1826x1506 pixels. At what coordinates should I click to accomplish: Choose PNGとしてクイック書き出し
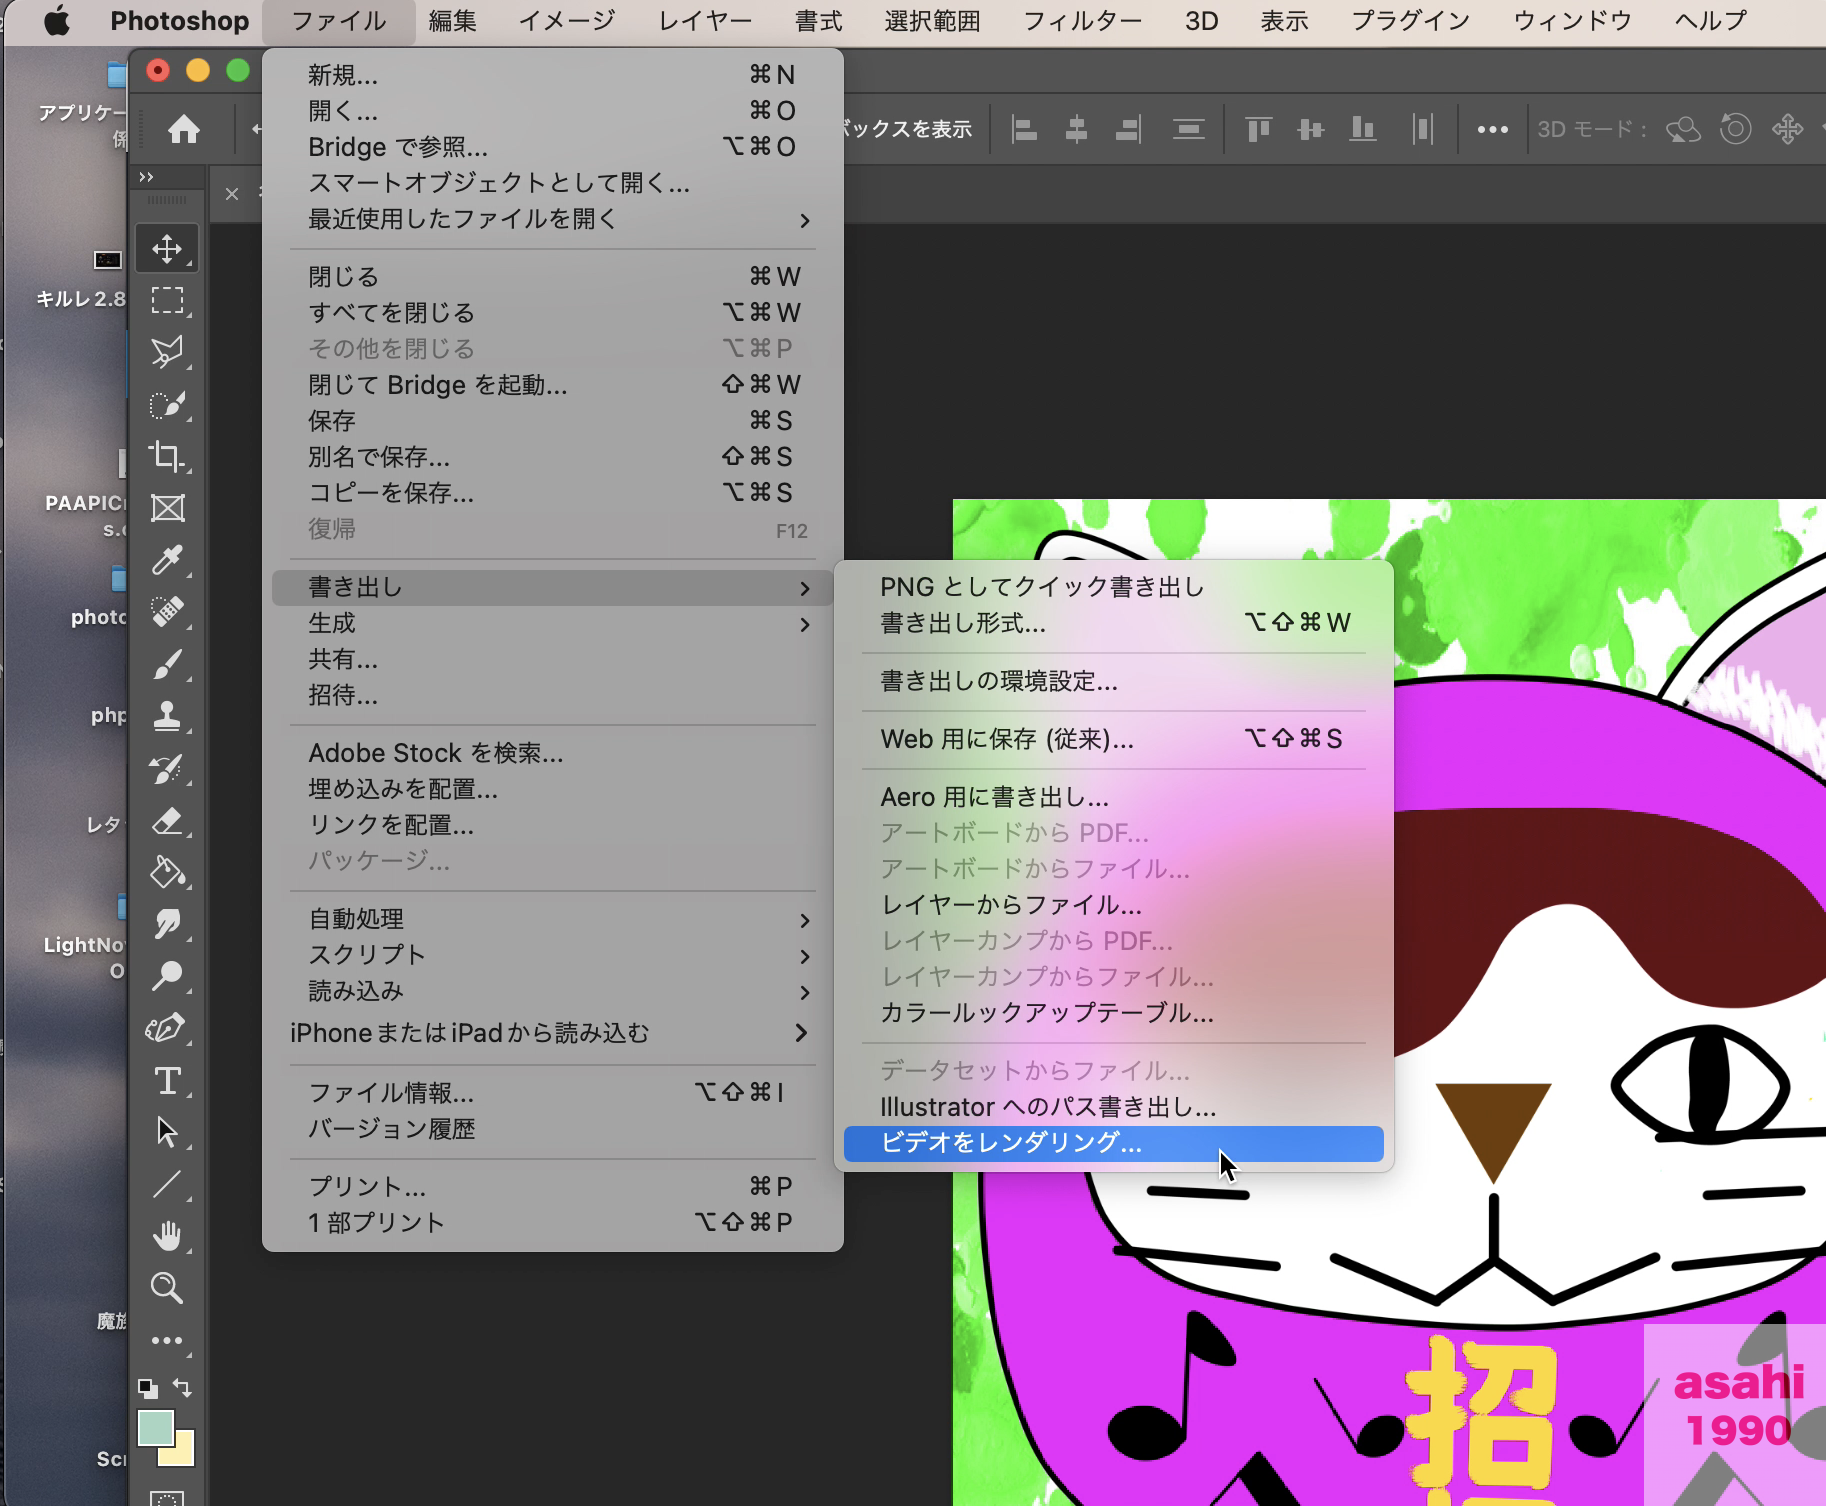click(1114, 587)
